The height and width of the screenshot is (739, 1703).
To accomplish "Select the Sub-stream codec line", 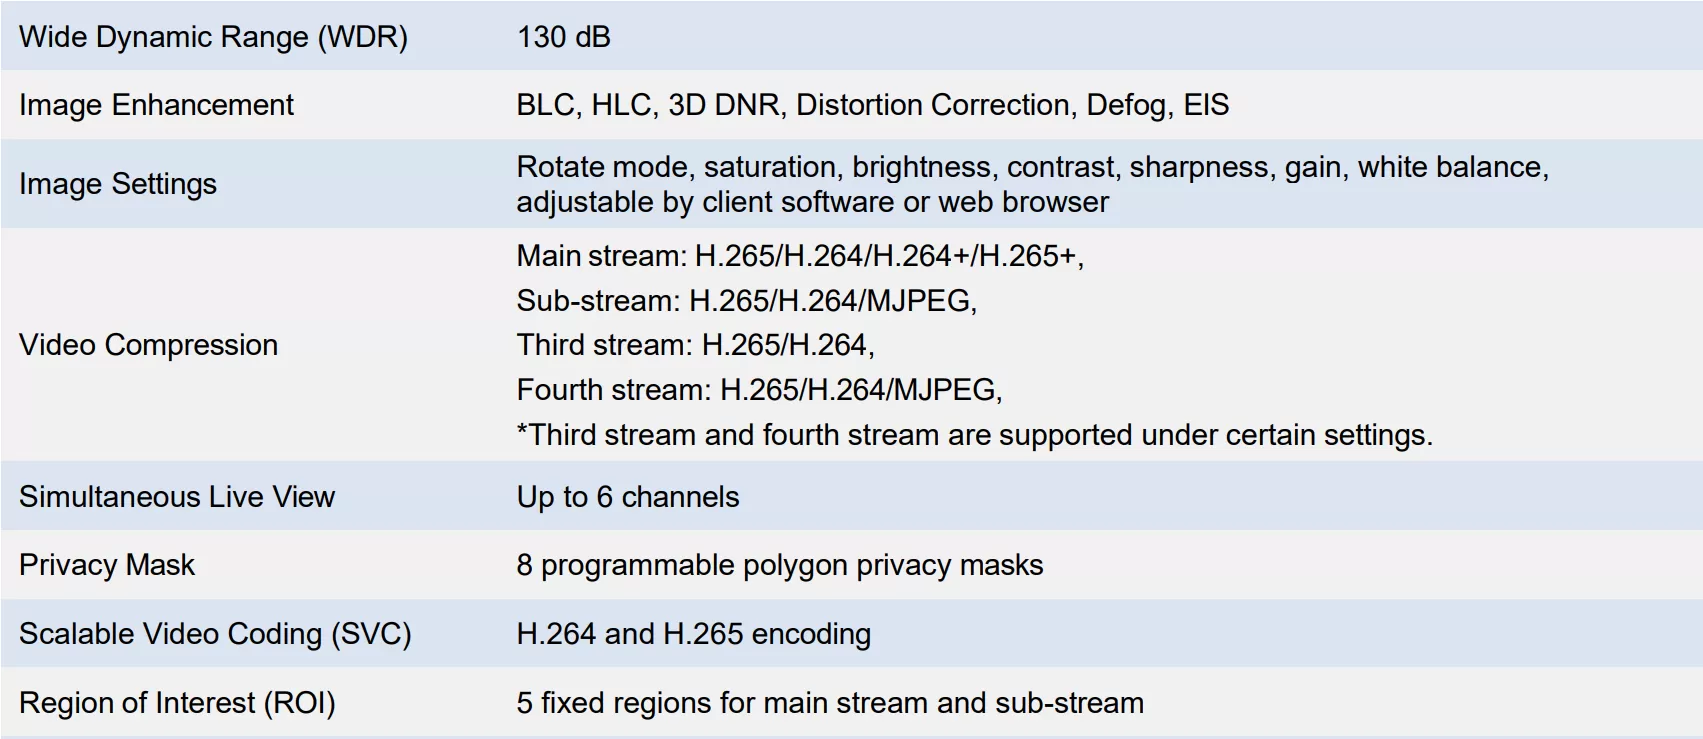I will [x=746, y=300].
